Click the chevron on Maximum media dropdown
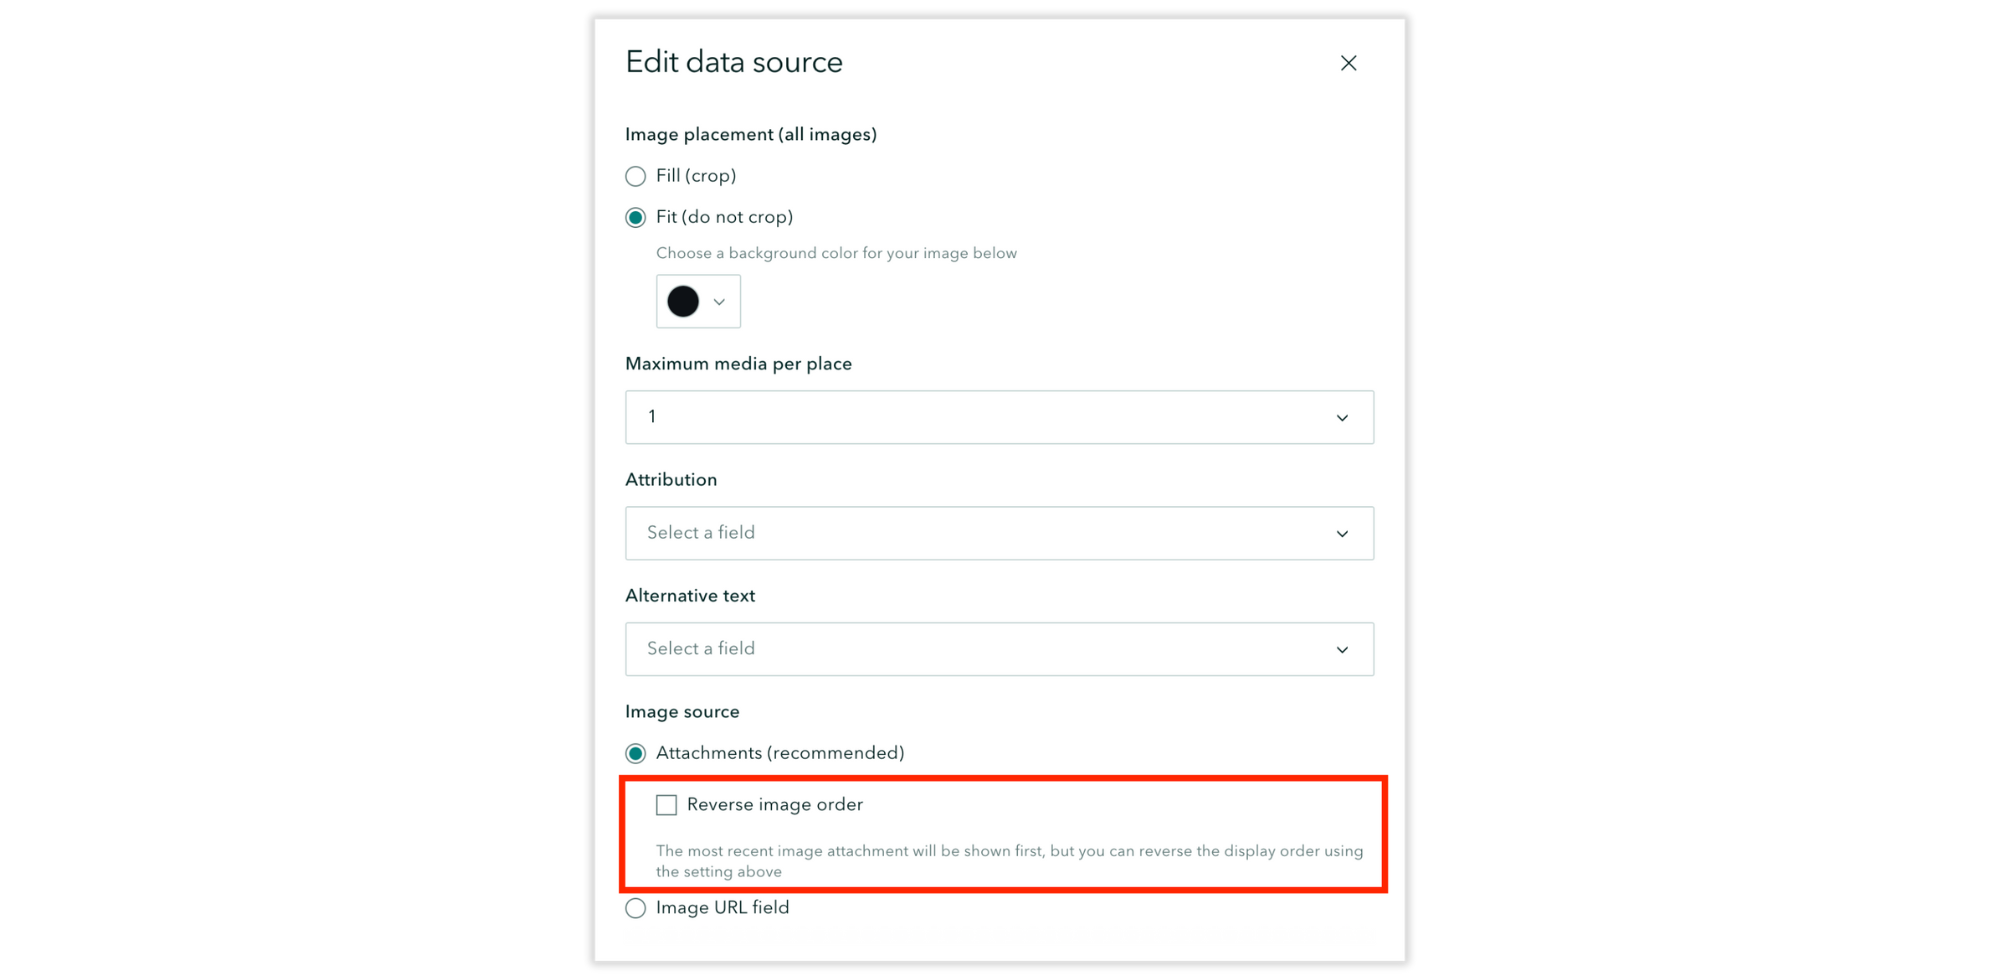Screen dimensions: 2000x980 pyautogui.click(x=1343, y=417)
